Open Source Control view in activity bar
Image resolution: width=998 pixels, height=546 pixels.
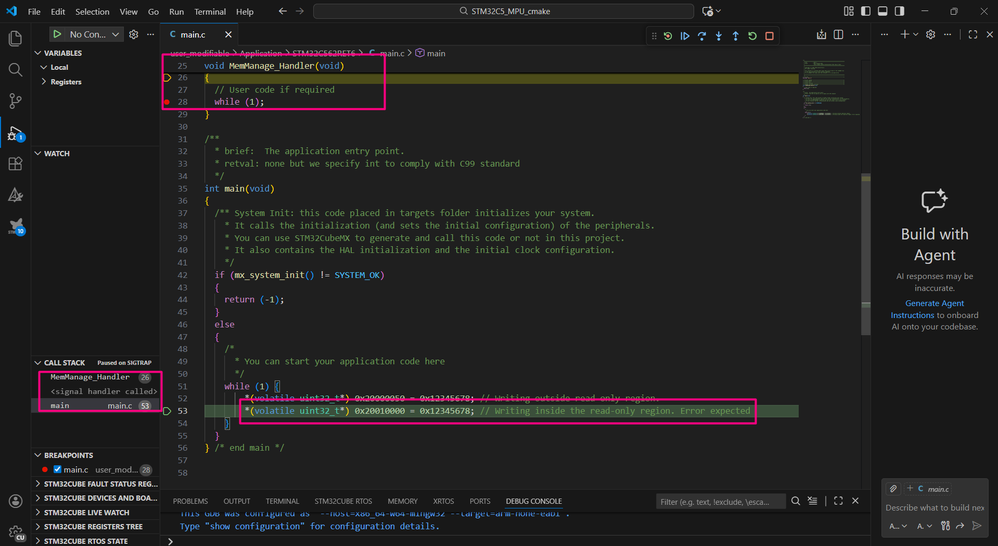[x=15, y=101]
